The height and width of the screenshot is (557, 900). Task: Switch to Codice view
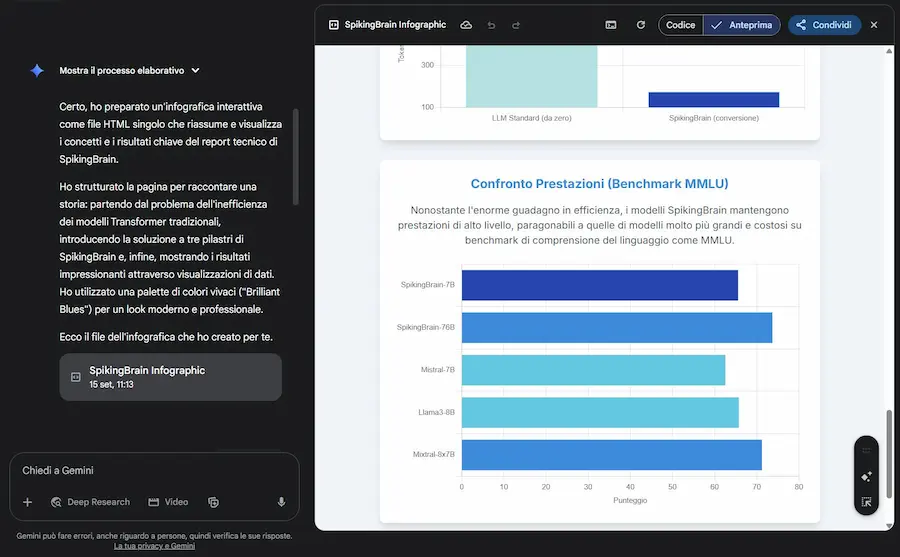pos(681,25)
